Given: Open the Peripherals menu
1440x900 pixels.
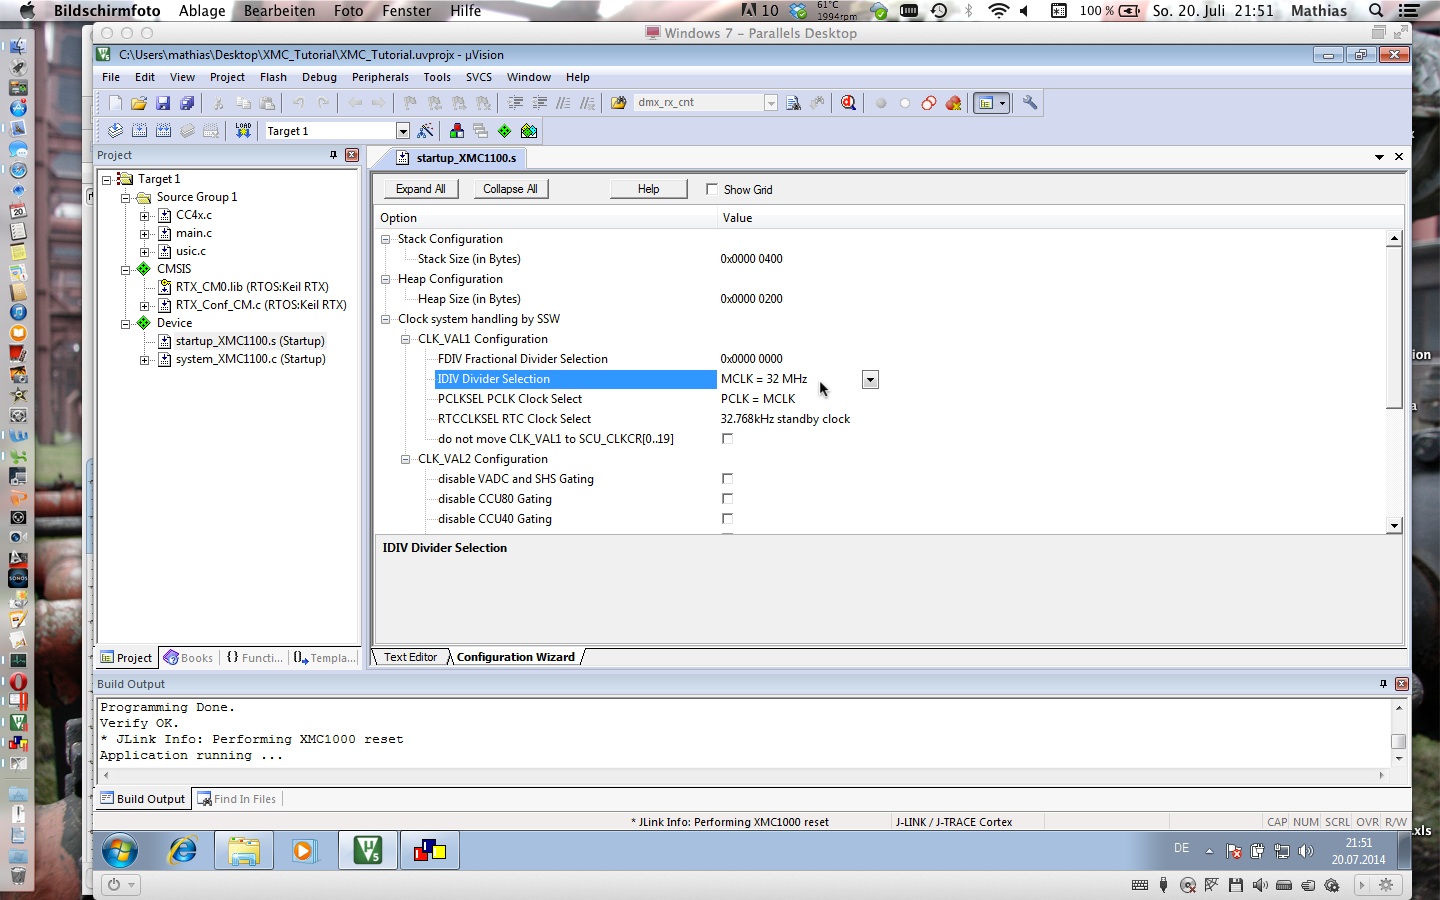Looking at the screenshot, I should coord(380,77).
